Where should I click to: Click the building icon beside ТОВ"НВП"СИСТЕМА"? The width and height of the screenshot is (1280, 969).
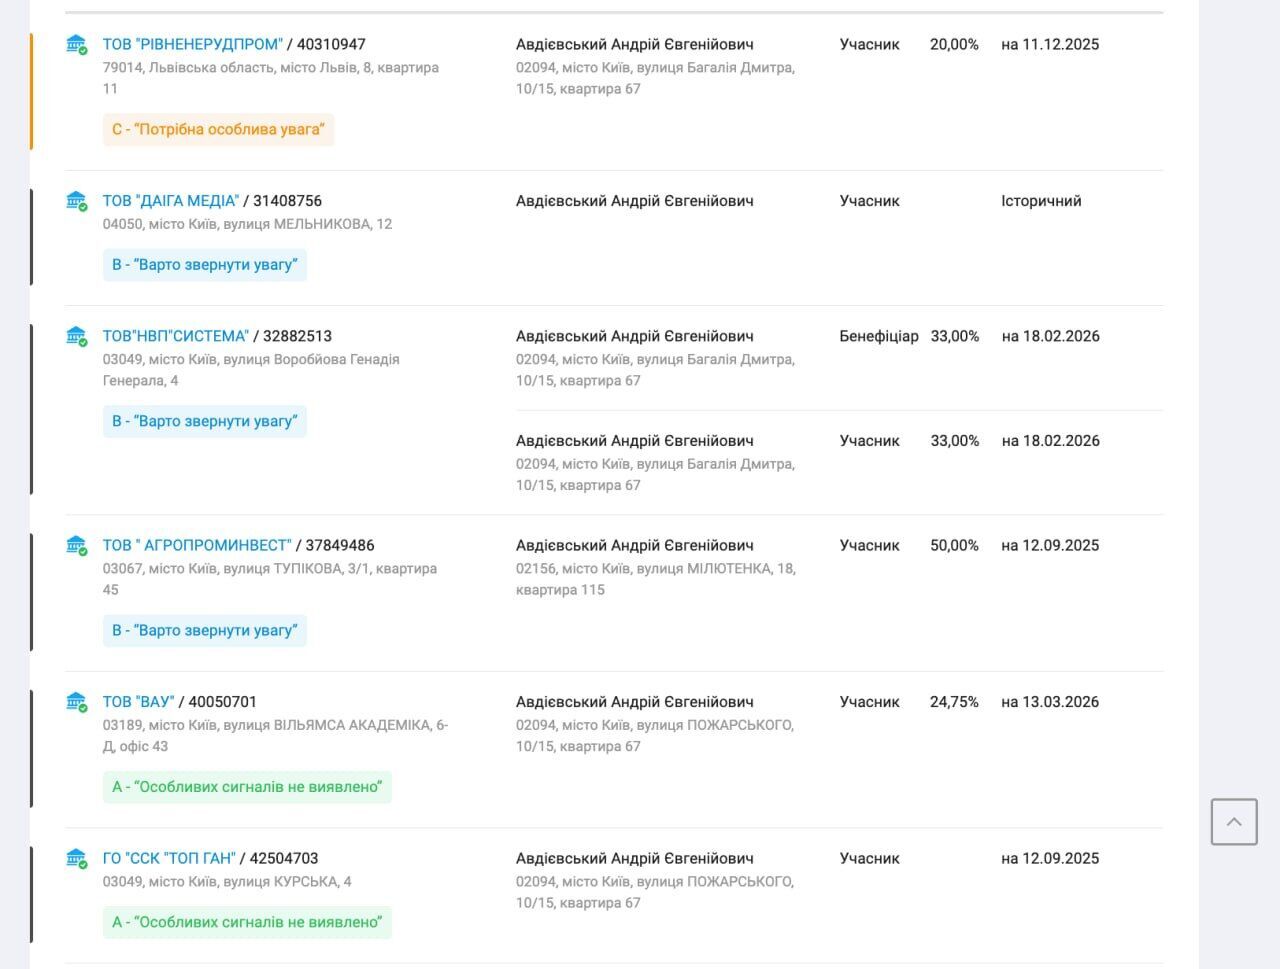(x=76, y=336)
